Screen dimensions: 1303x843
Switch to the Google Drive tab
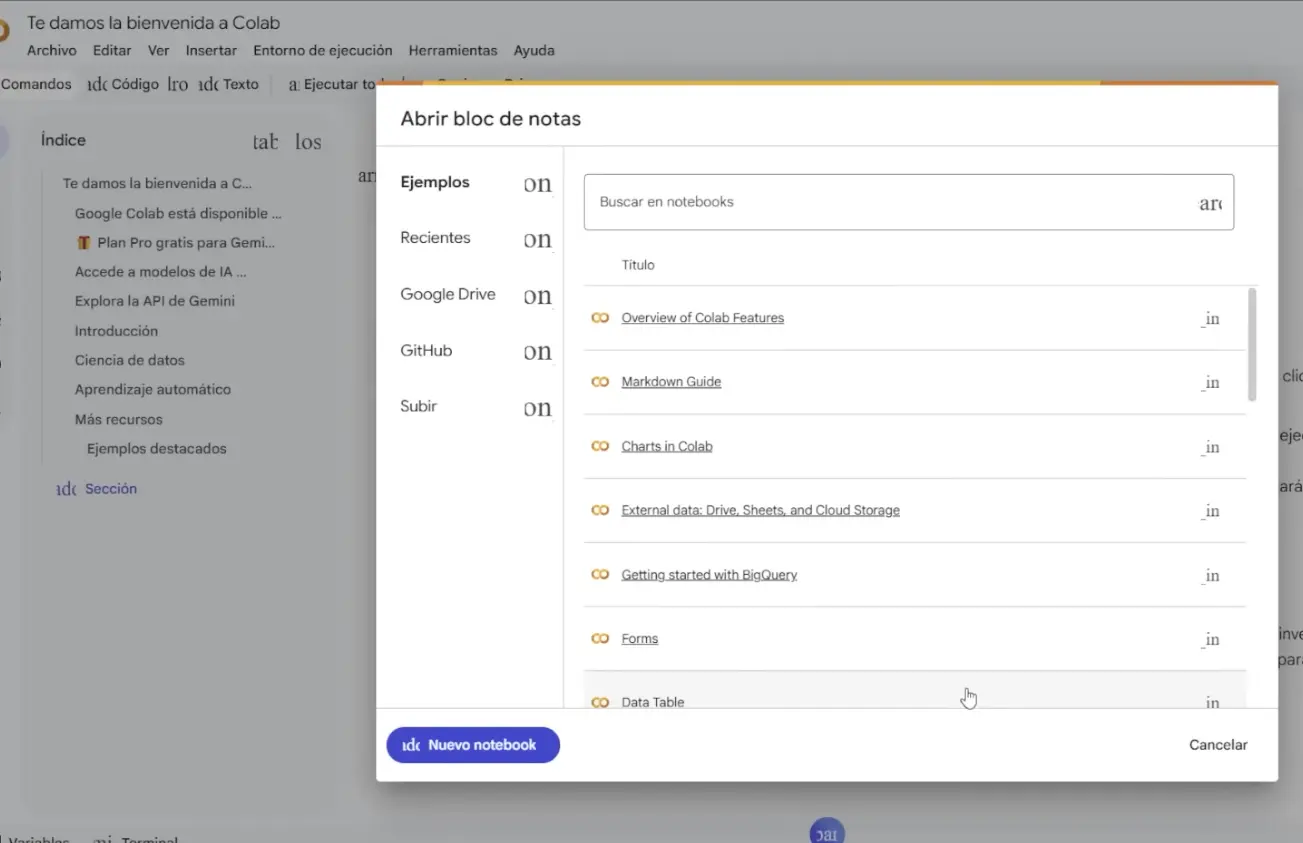pos(448,294)
